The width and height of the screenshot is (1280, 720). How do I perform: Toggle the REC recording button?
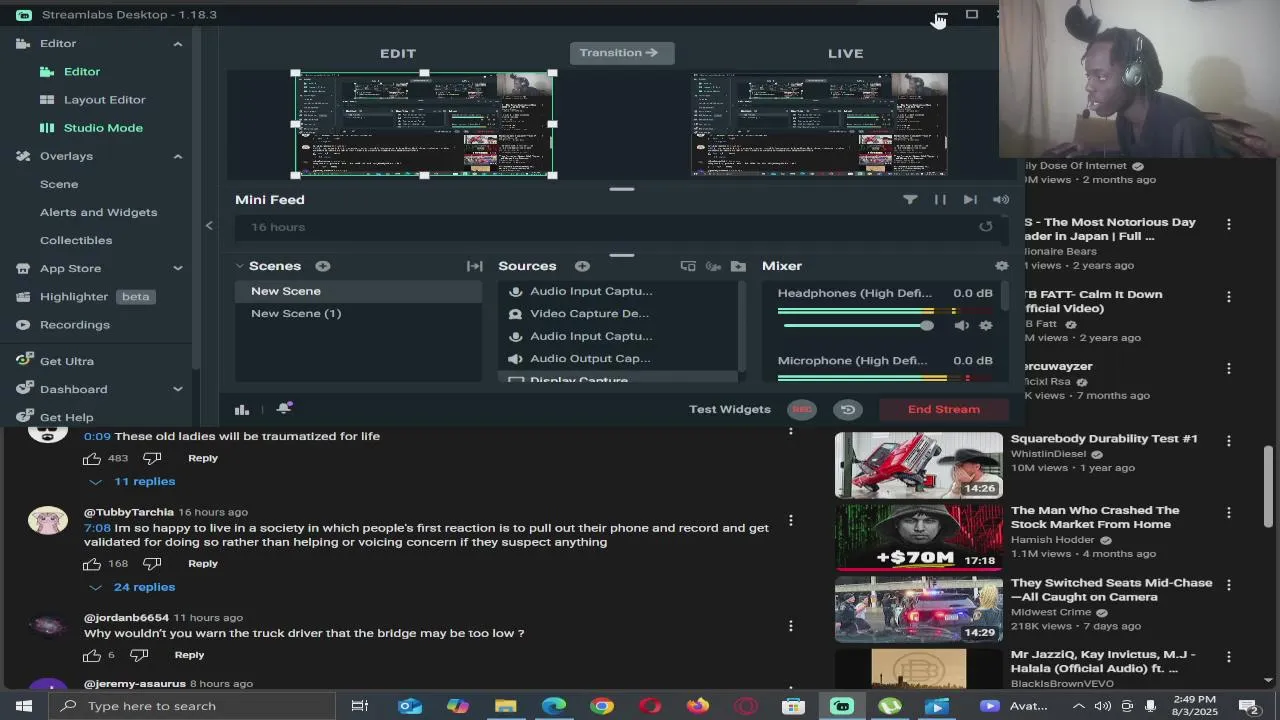pos(802,409)
